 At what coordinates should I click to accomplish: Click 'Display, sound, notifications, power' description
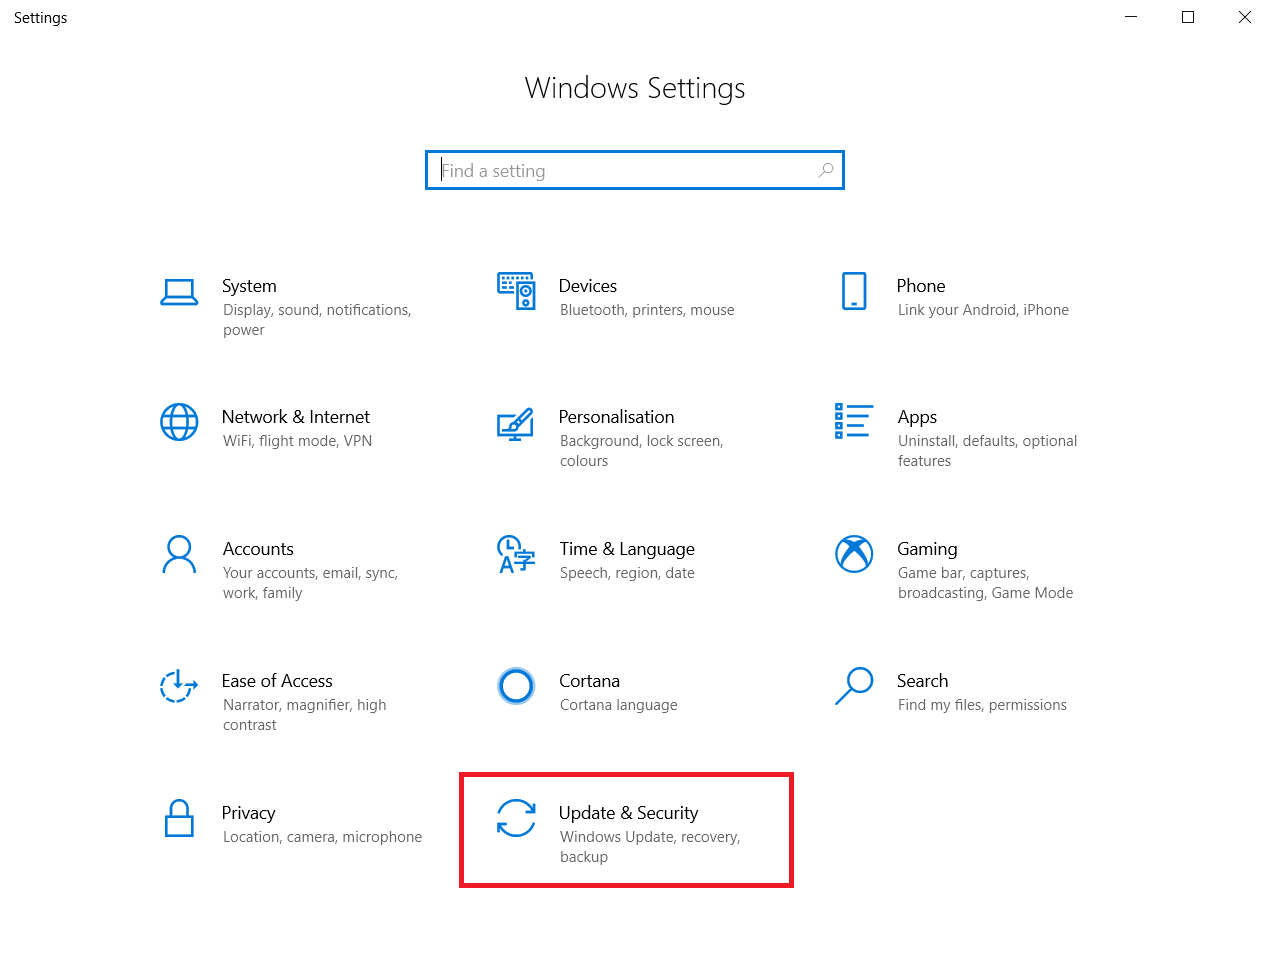coord(317,320)
